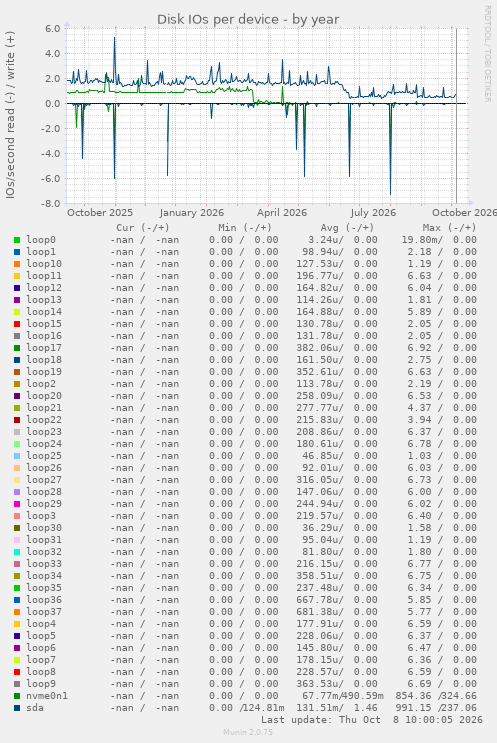Click sda max value '991.15'
The width and height of the screenshot is (497, 743).
tap(412, 708)
